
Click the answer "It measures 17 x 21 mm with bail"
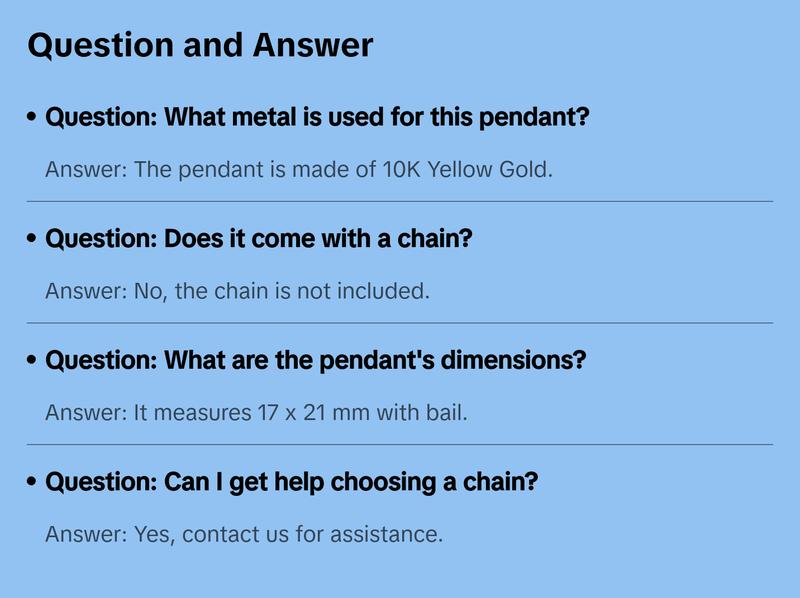[256, 412]
